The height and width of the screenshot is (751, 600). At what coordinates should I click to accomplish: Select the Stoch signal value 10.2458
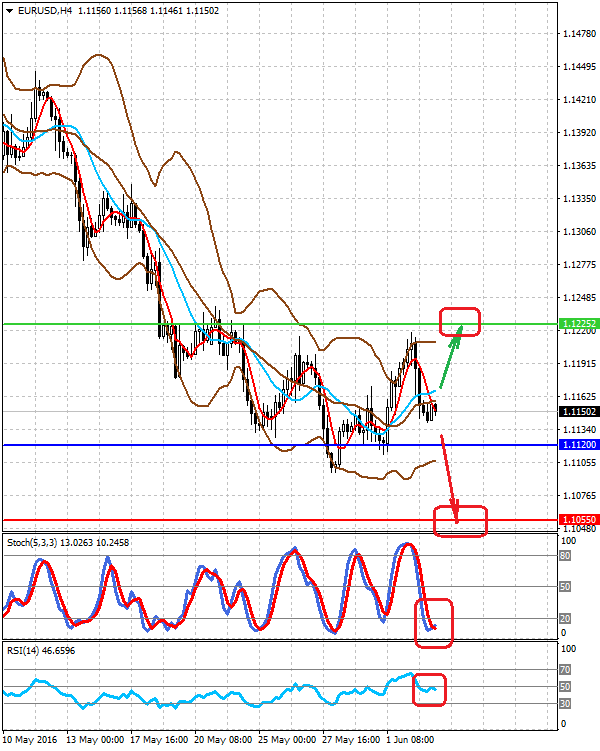coord(113,543)
